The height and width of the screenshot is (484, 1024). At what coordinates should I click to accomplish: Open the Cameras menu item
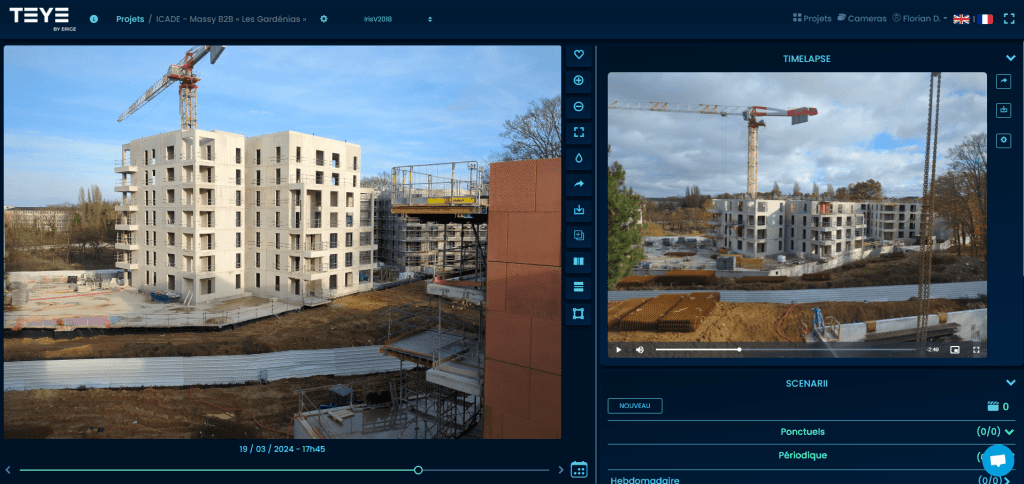(861, 18)
